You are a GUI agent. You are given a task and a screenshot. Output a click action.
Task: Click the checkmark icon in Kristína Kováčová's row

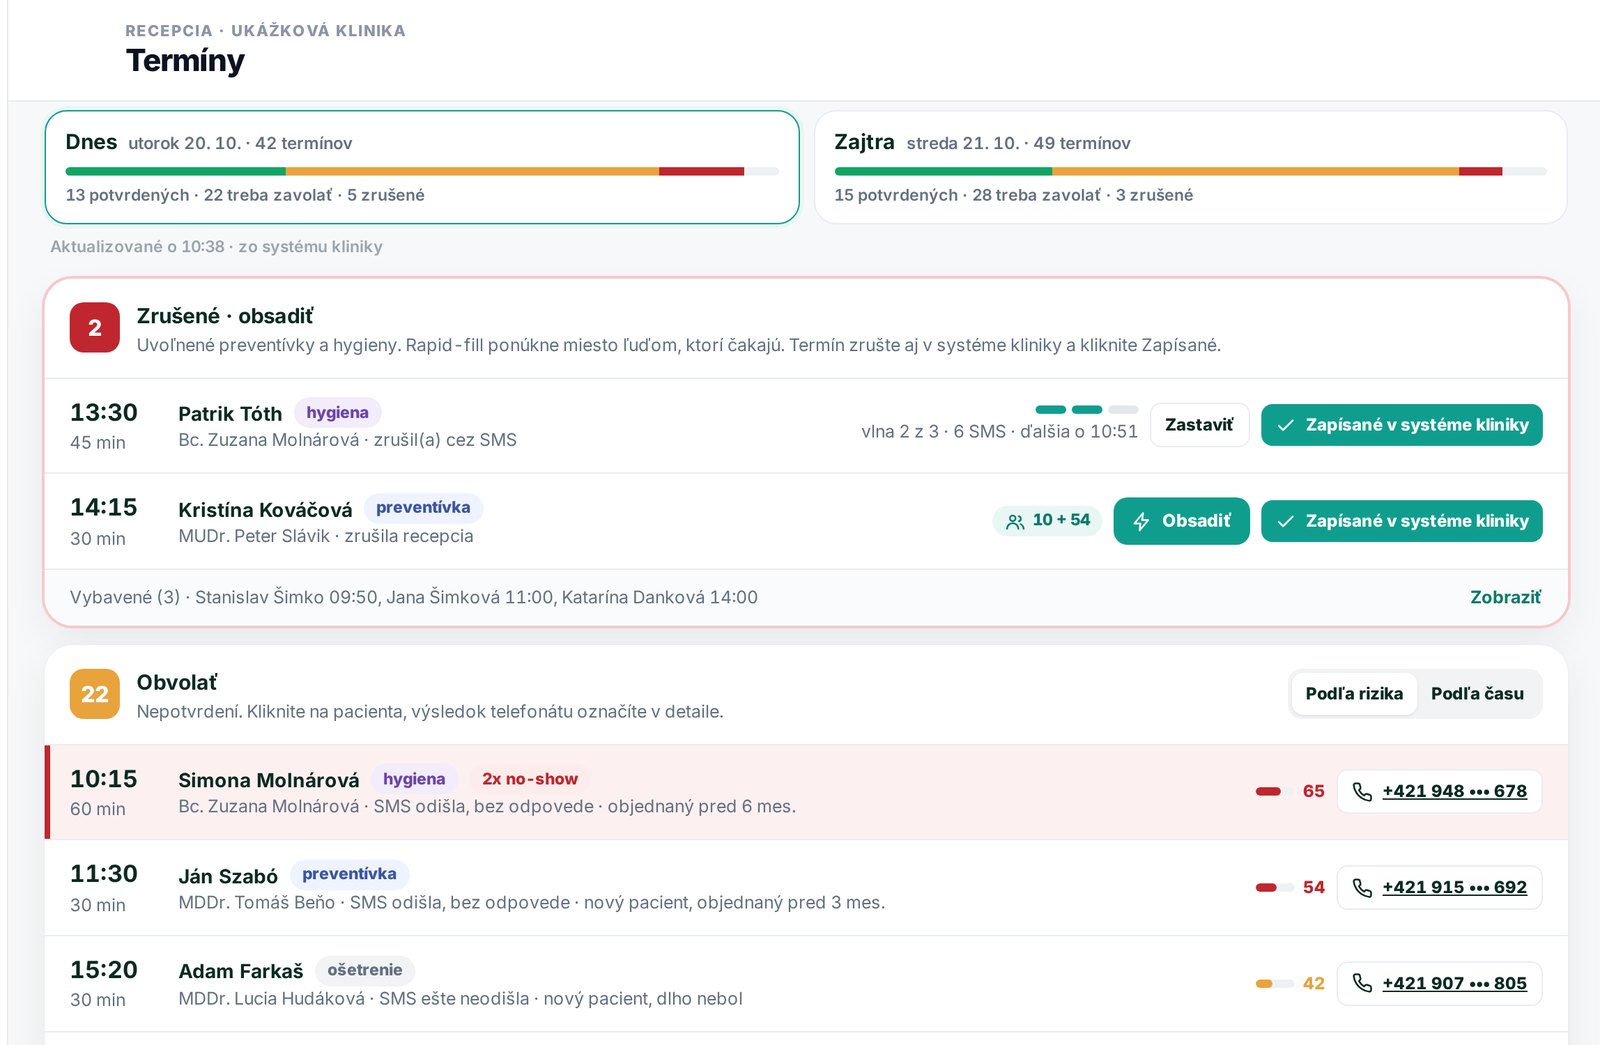pos(1286,521)
